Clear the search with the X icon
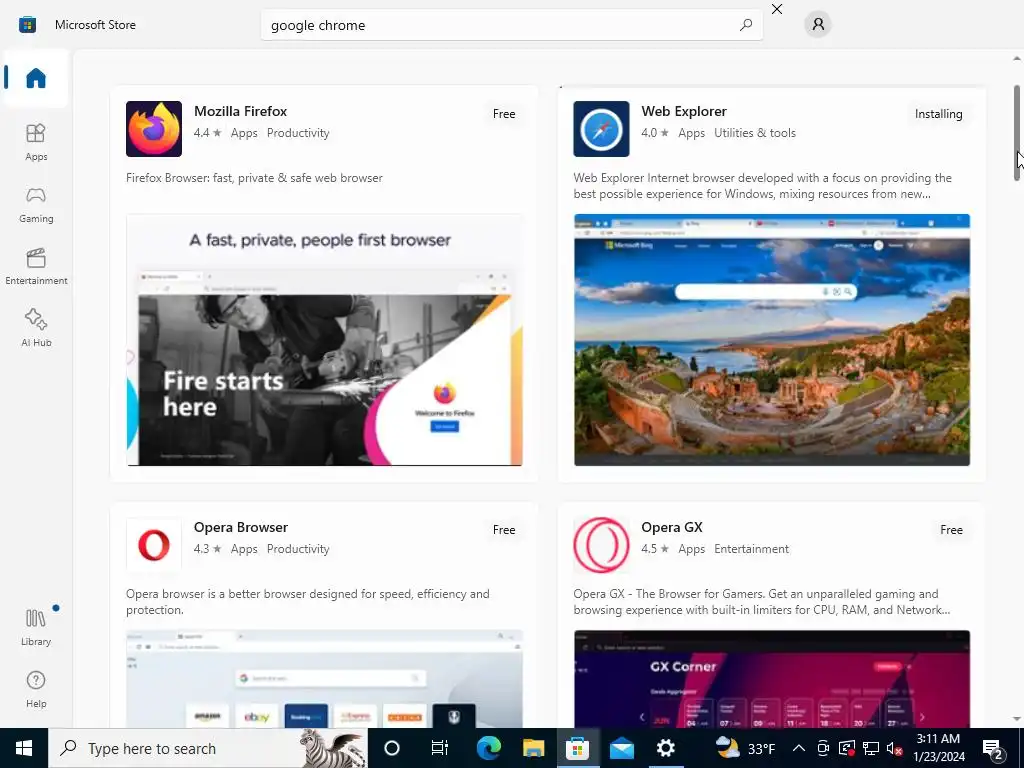 tap(777, 9)
